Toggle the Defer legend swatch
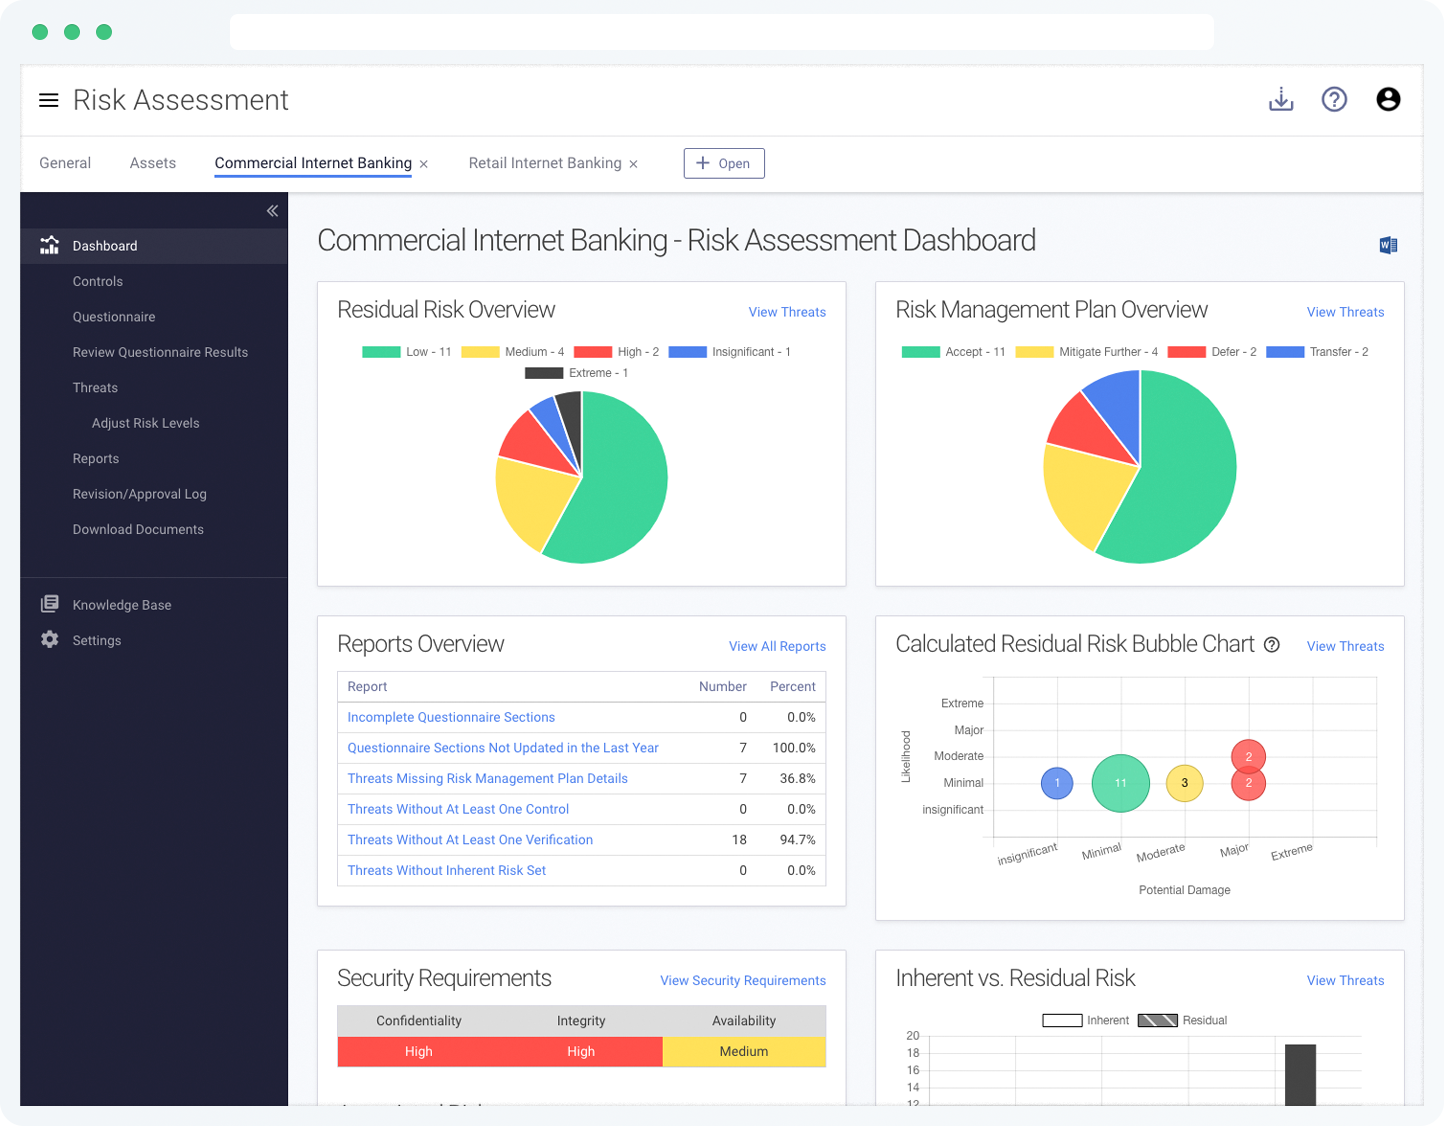This screenshot has height=1126, width=1444. coord(1186,352)
